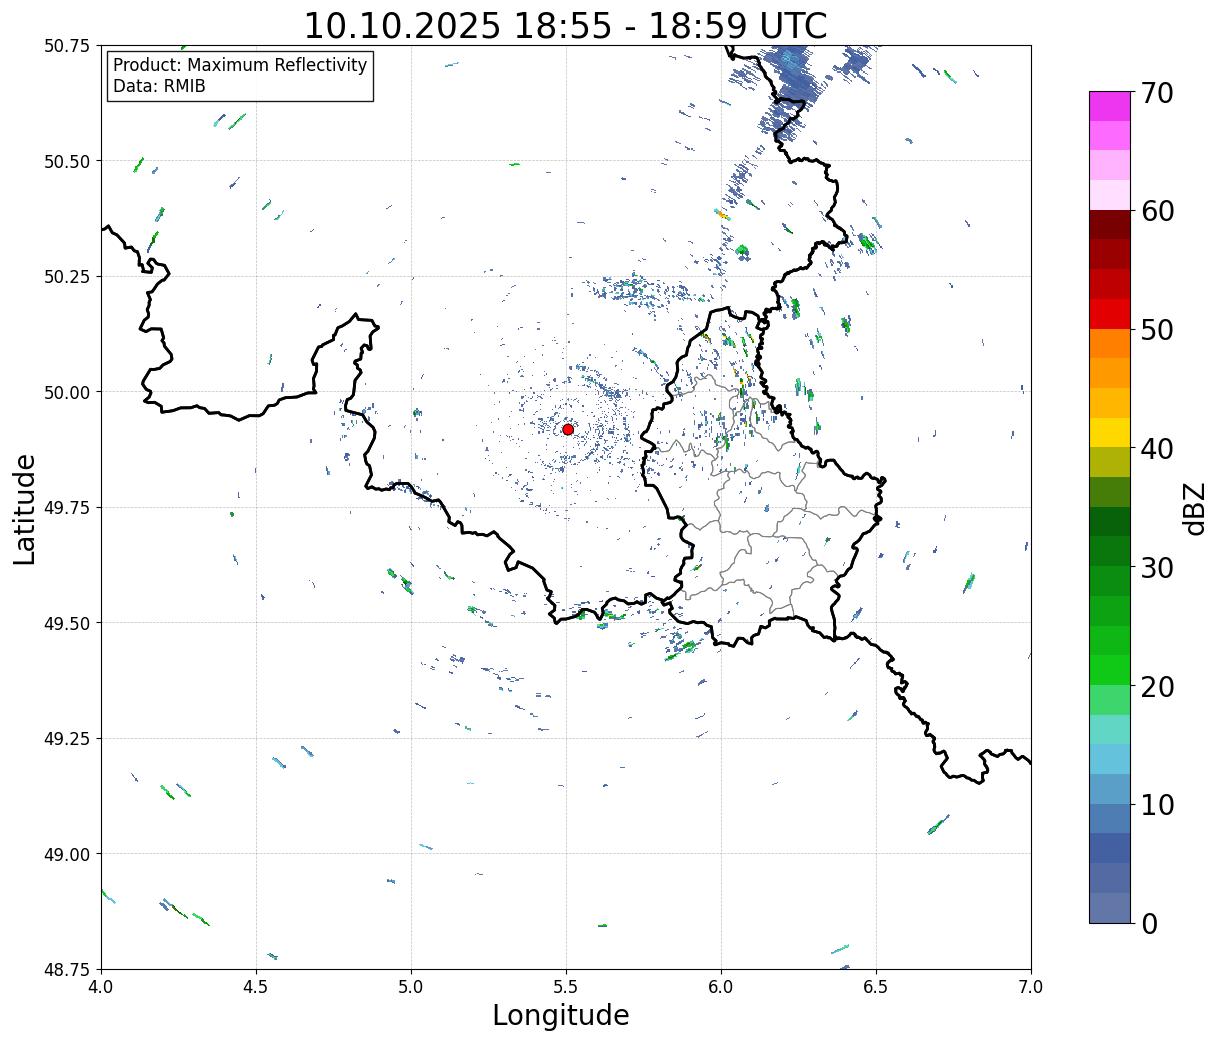Click the bright red swatch just above 50 dBZ
1219x1040 pixels.
[x=1110, y=314]
